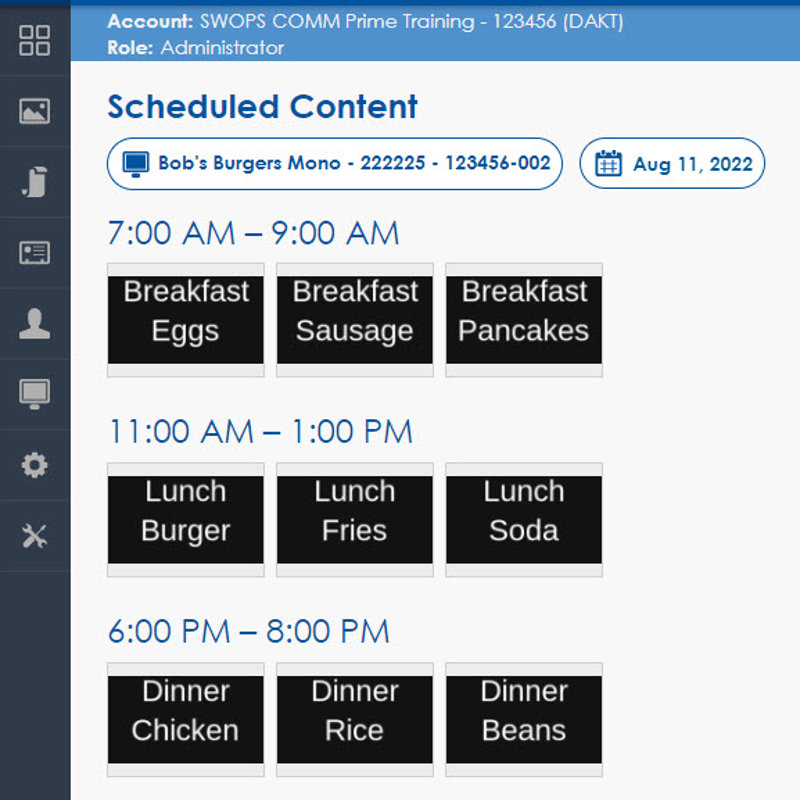Select the Dinner Rice content thumbnail
The height and width of the screenshot is (800, 800).
355,720
